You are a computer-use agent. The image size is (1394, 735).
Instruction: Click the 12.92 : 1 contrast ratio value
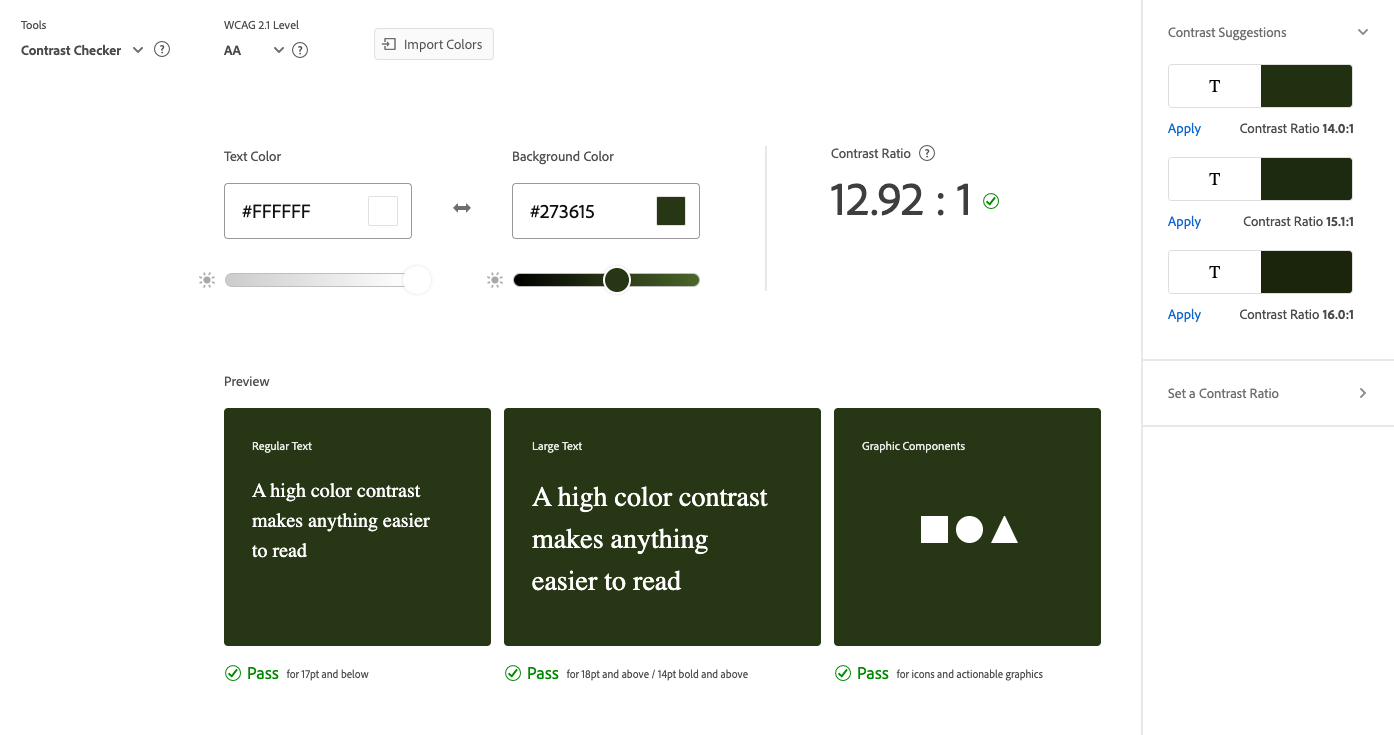tap(901, 200)
